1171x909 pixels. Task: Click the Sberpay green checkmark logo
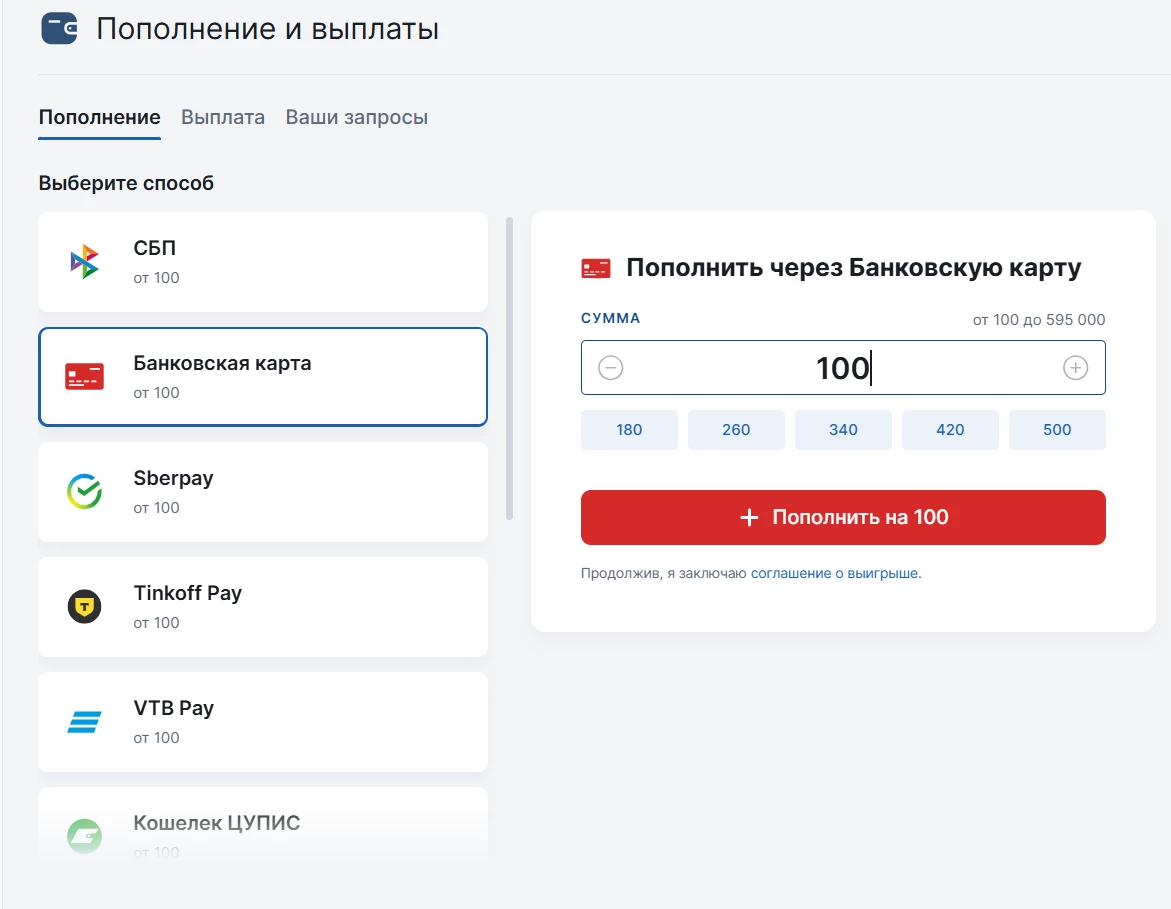click(x=84, y=491)
